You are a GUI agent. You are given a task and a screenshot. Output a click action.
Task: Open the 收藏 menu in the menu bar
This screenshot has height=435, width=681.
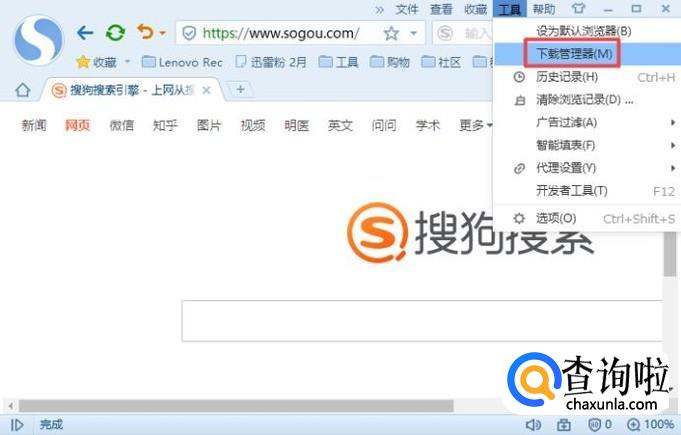pos(475,9)
